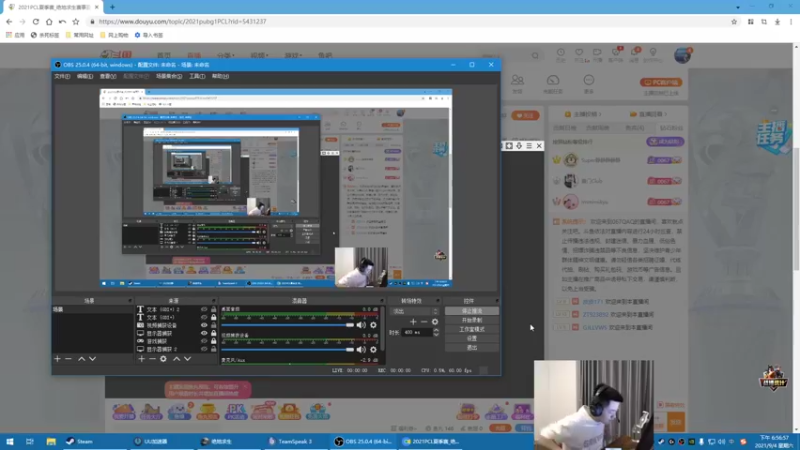The width and height of the screenshot is (800, 450).
Task: Click the Studio Mode button in OBS
Action: (x=472, y=329)
